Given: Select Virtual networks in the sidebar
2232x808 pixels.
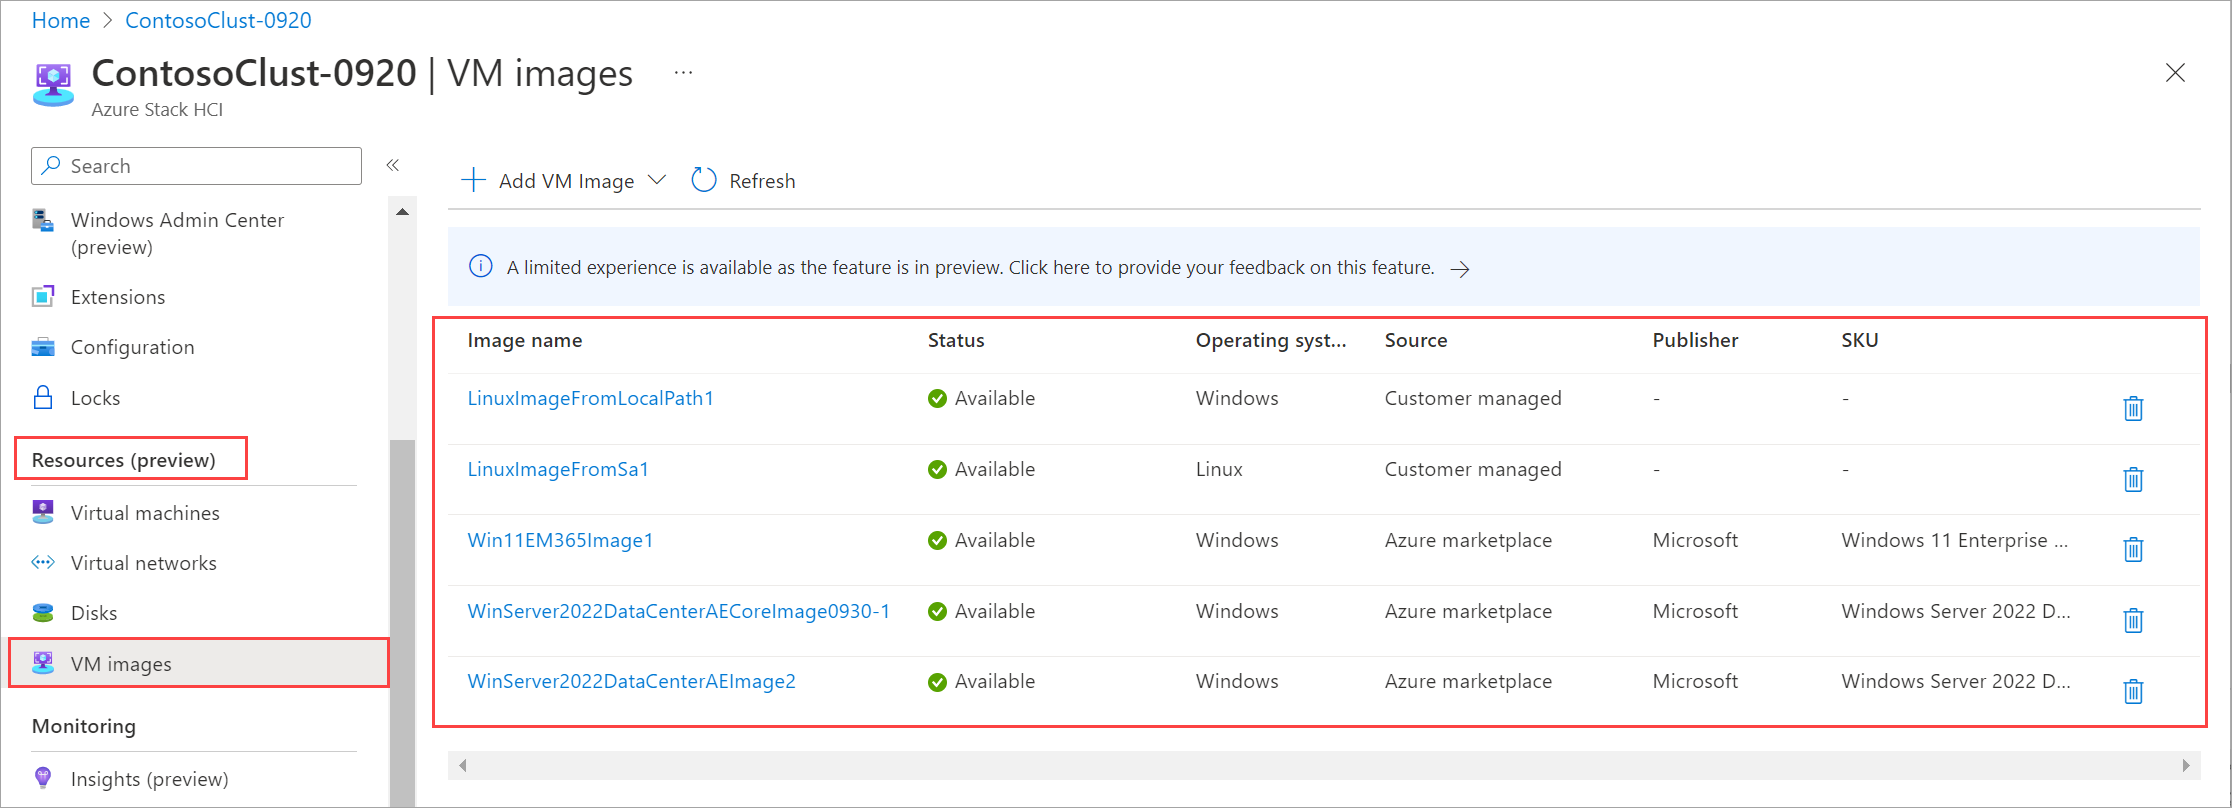Looking at the screenshot, I should pyautogui.click(x=143, y=563).
